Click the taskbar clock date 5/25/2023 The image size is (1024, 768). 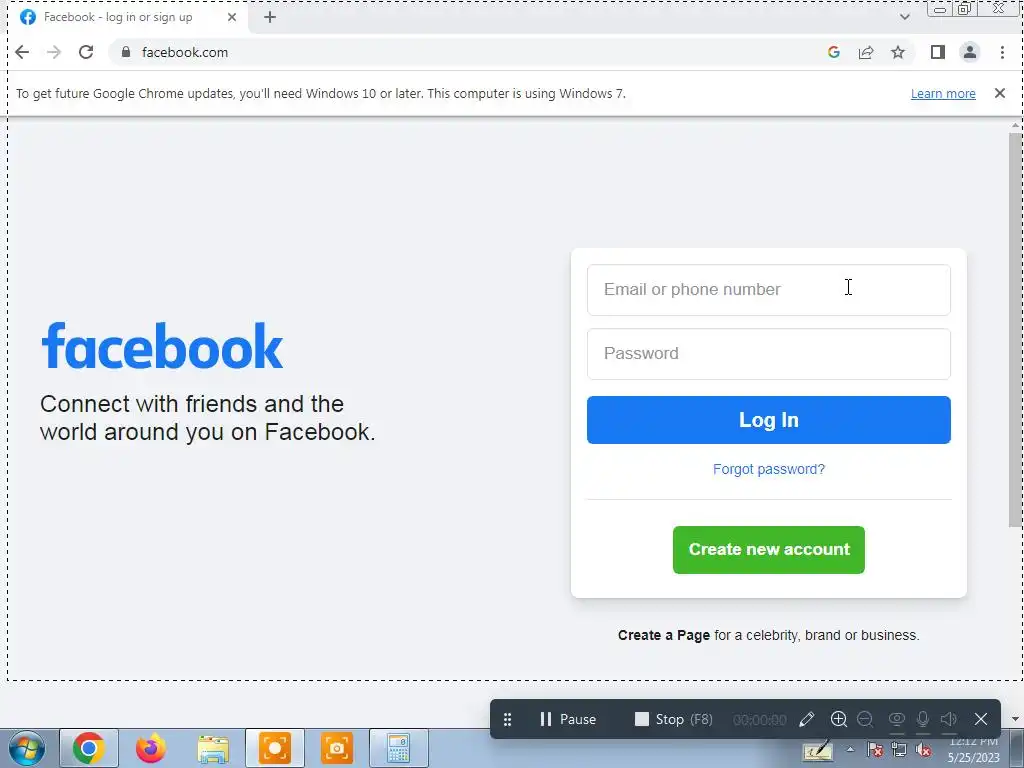(974, 758)
